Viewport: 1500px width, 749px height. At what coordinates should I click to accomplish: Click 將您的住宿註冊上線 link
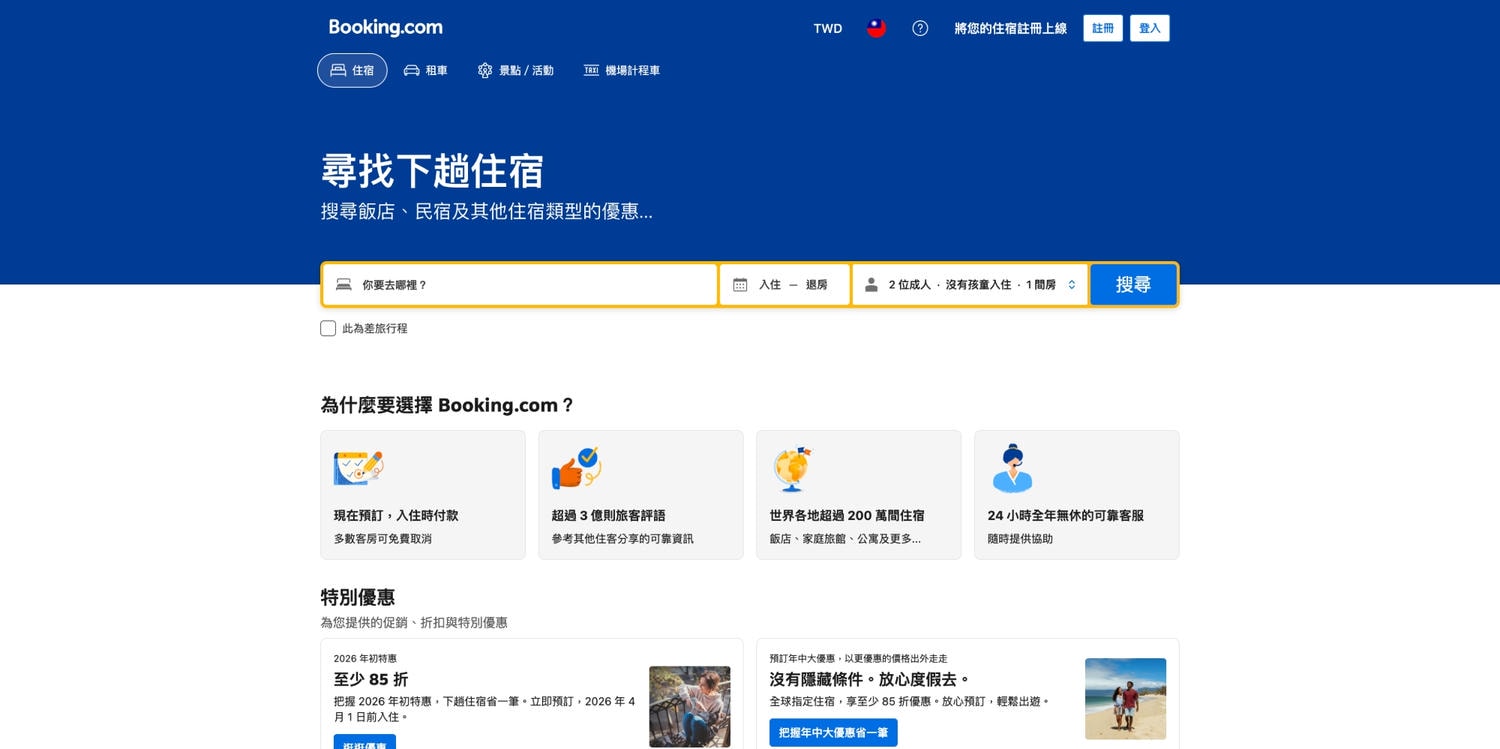pos(1010,28)
